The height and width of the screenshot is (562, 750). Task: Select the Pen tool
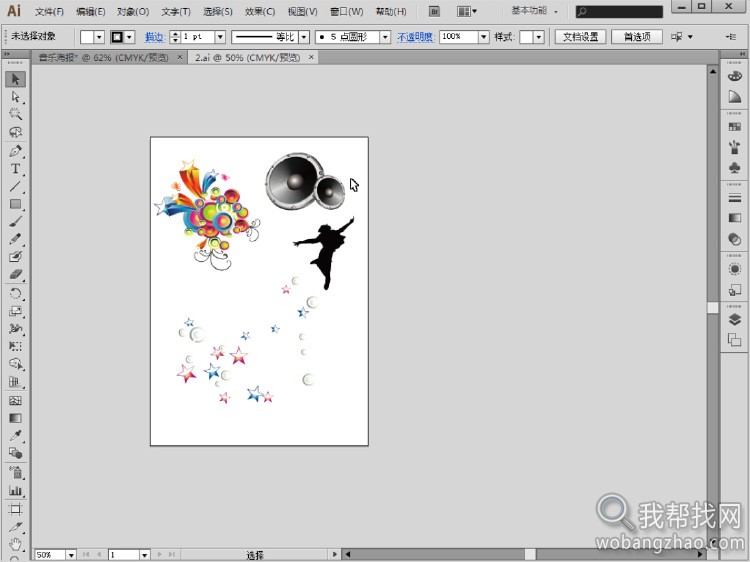point(15,151)
